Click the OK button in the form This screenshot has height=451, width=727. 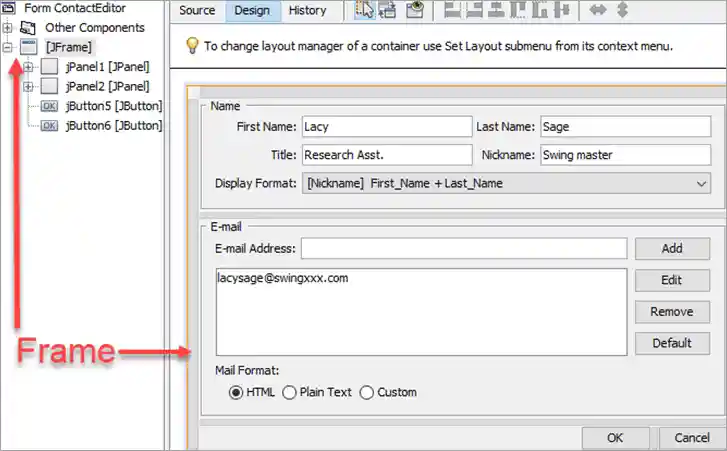[615, 438]
